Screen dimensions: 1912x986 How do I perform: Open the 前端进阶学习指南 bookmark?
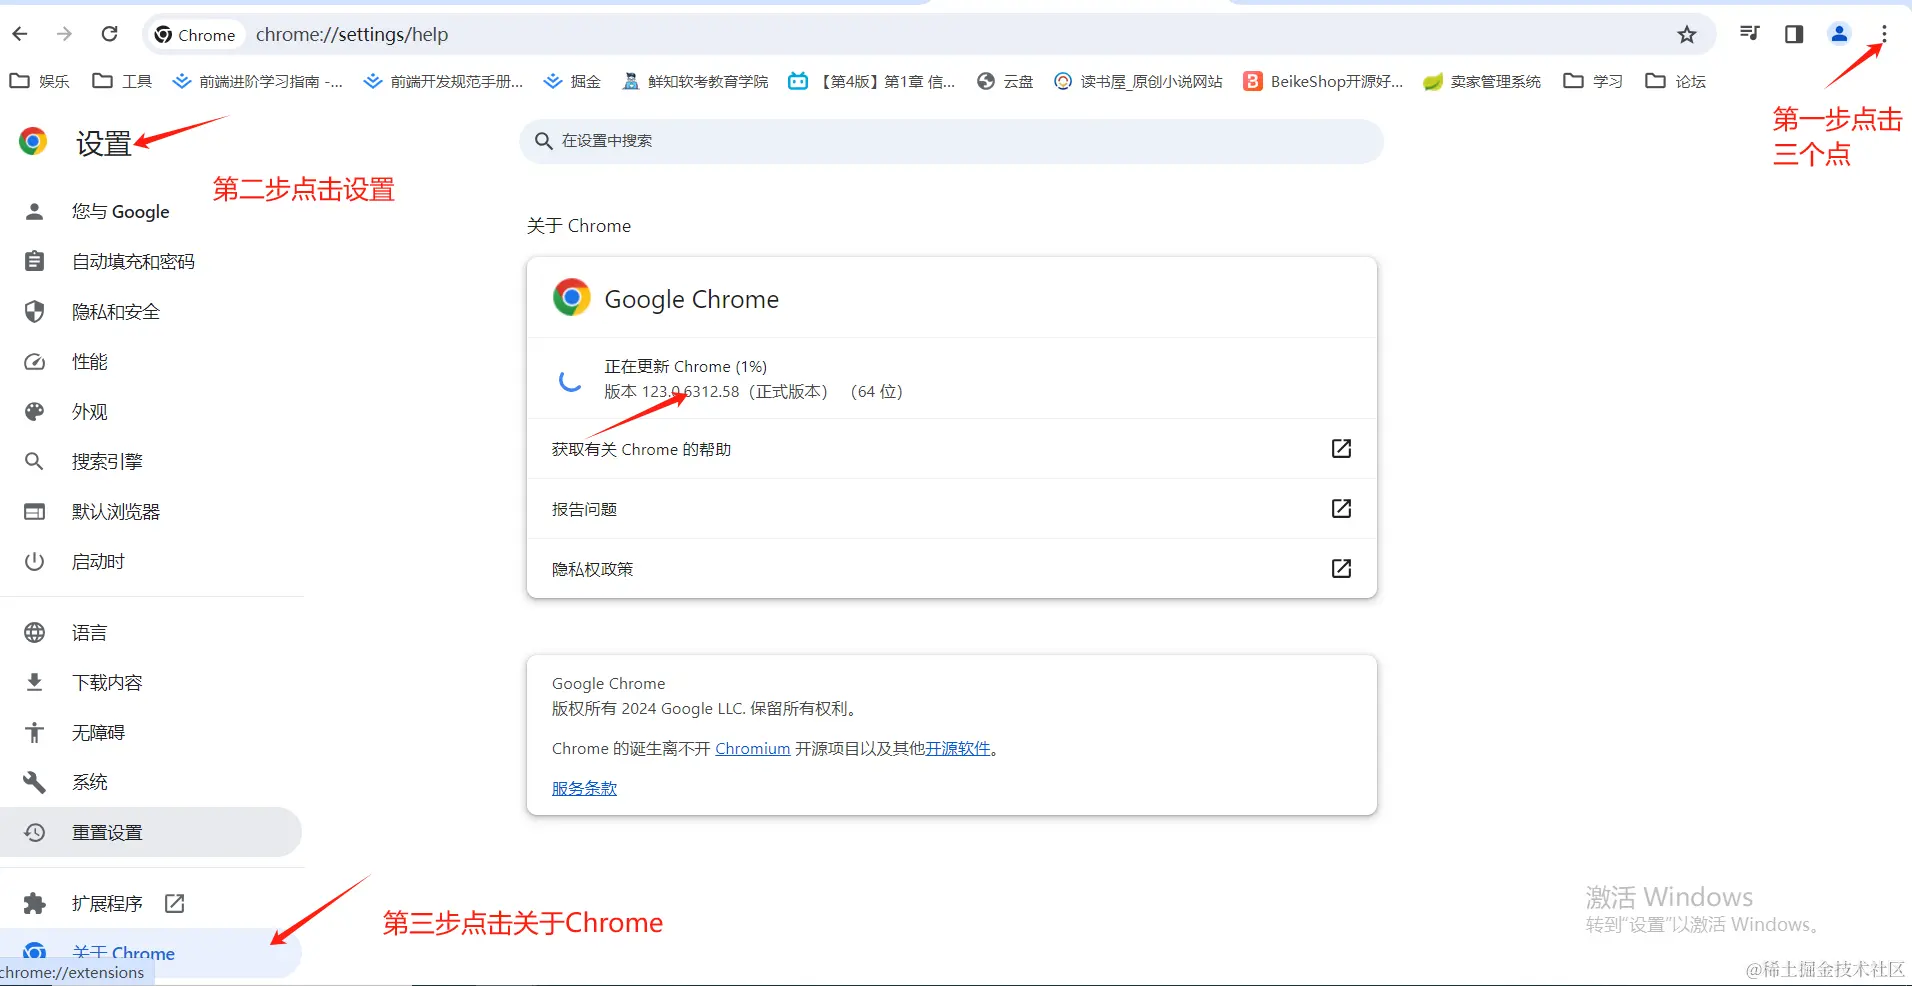click(257, 81)
